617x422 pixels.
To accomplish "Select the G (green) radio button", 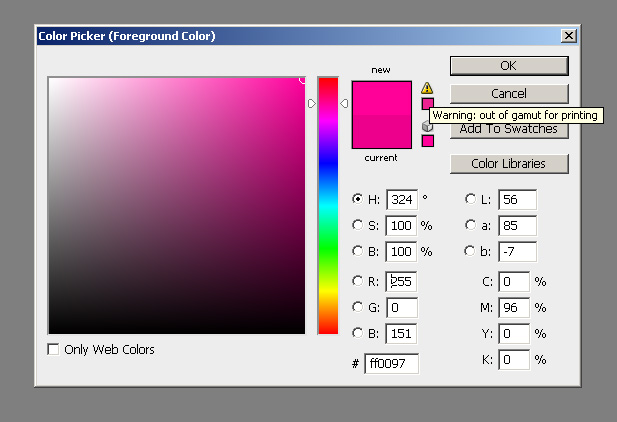I will (x=358, y=307).
